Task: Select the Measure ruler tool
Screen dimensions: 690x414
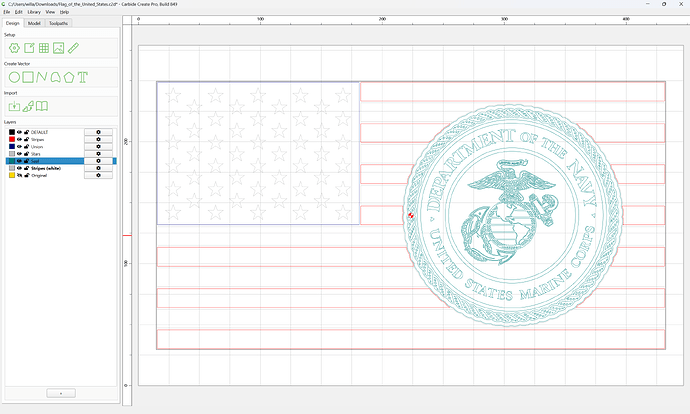Action: [73, 48]
